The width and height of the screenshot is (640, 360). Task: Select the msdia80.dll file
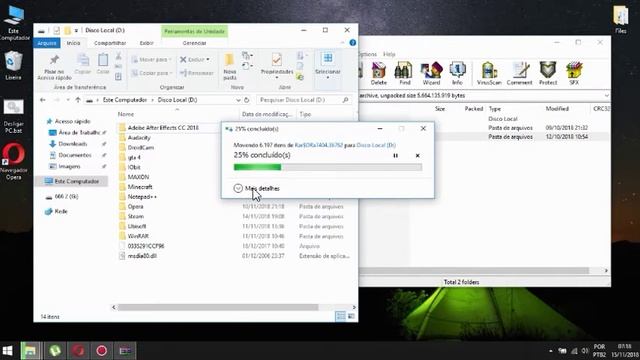pyautogui.click(x=142, y=256)
